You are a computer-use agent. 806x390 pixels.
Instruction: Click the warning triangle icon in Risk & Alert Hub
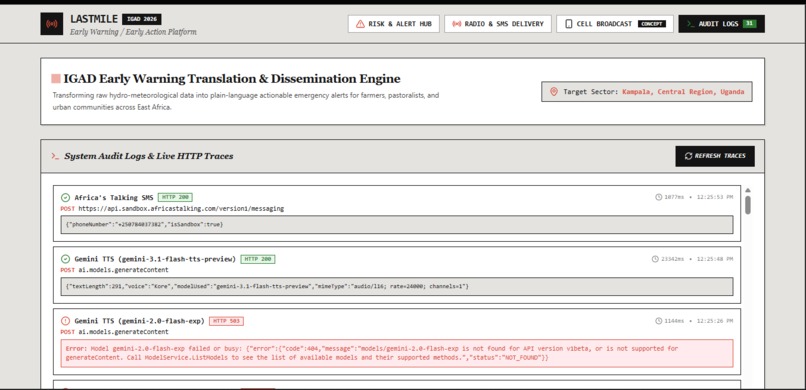(x=360, y=24)
